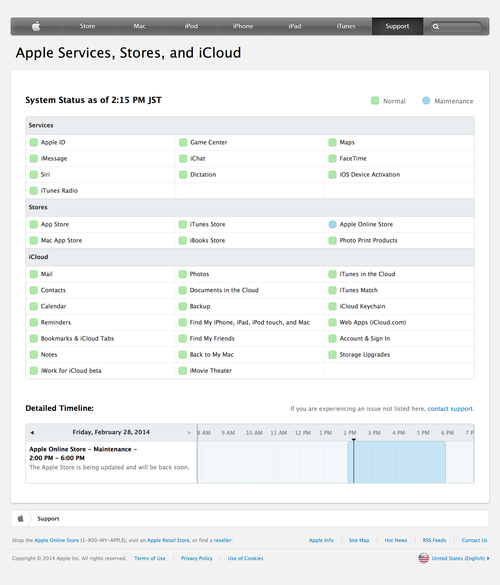This screenshot has width=500, height=585.
Task: Click the 'iTunes Match' label
Action: click(x=359, y=290)
